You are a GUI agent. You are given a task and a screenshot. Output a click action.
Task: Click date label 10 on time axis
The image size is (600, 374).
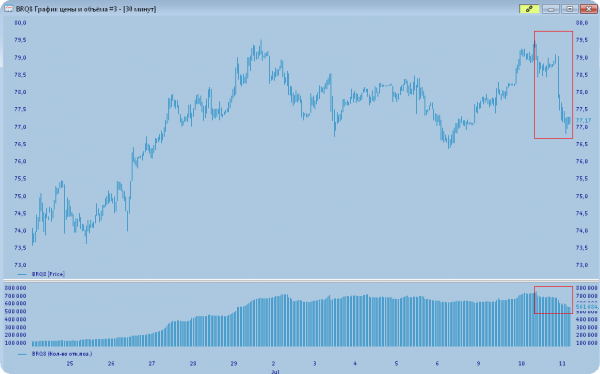click(521, 363)
